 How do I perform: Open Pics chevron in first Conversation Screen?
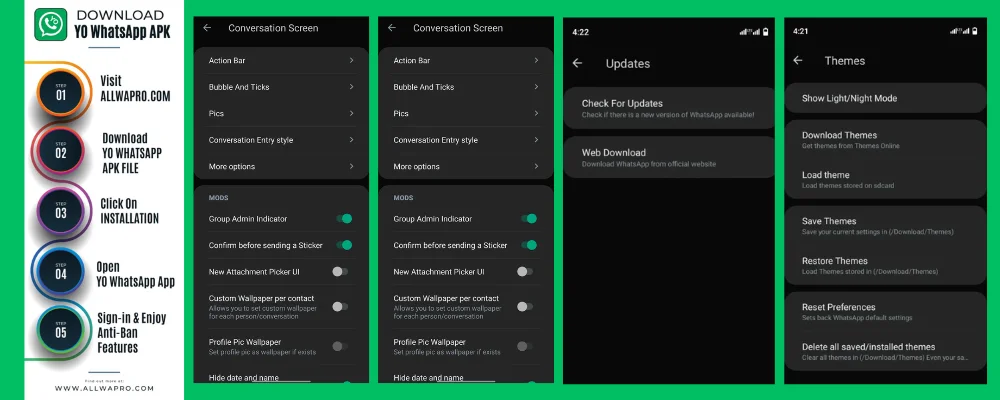coord(351,114)
